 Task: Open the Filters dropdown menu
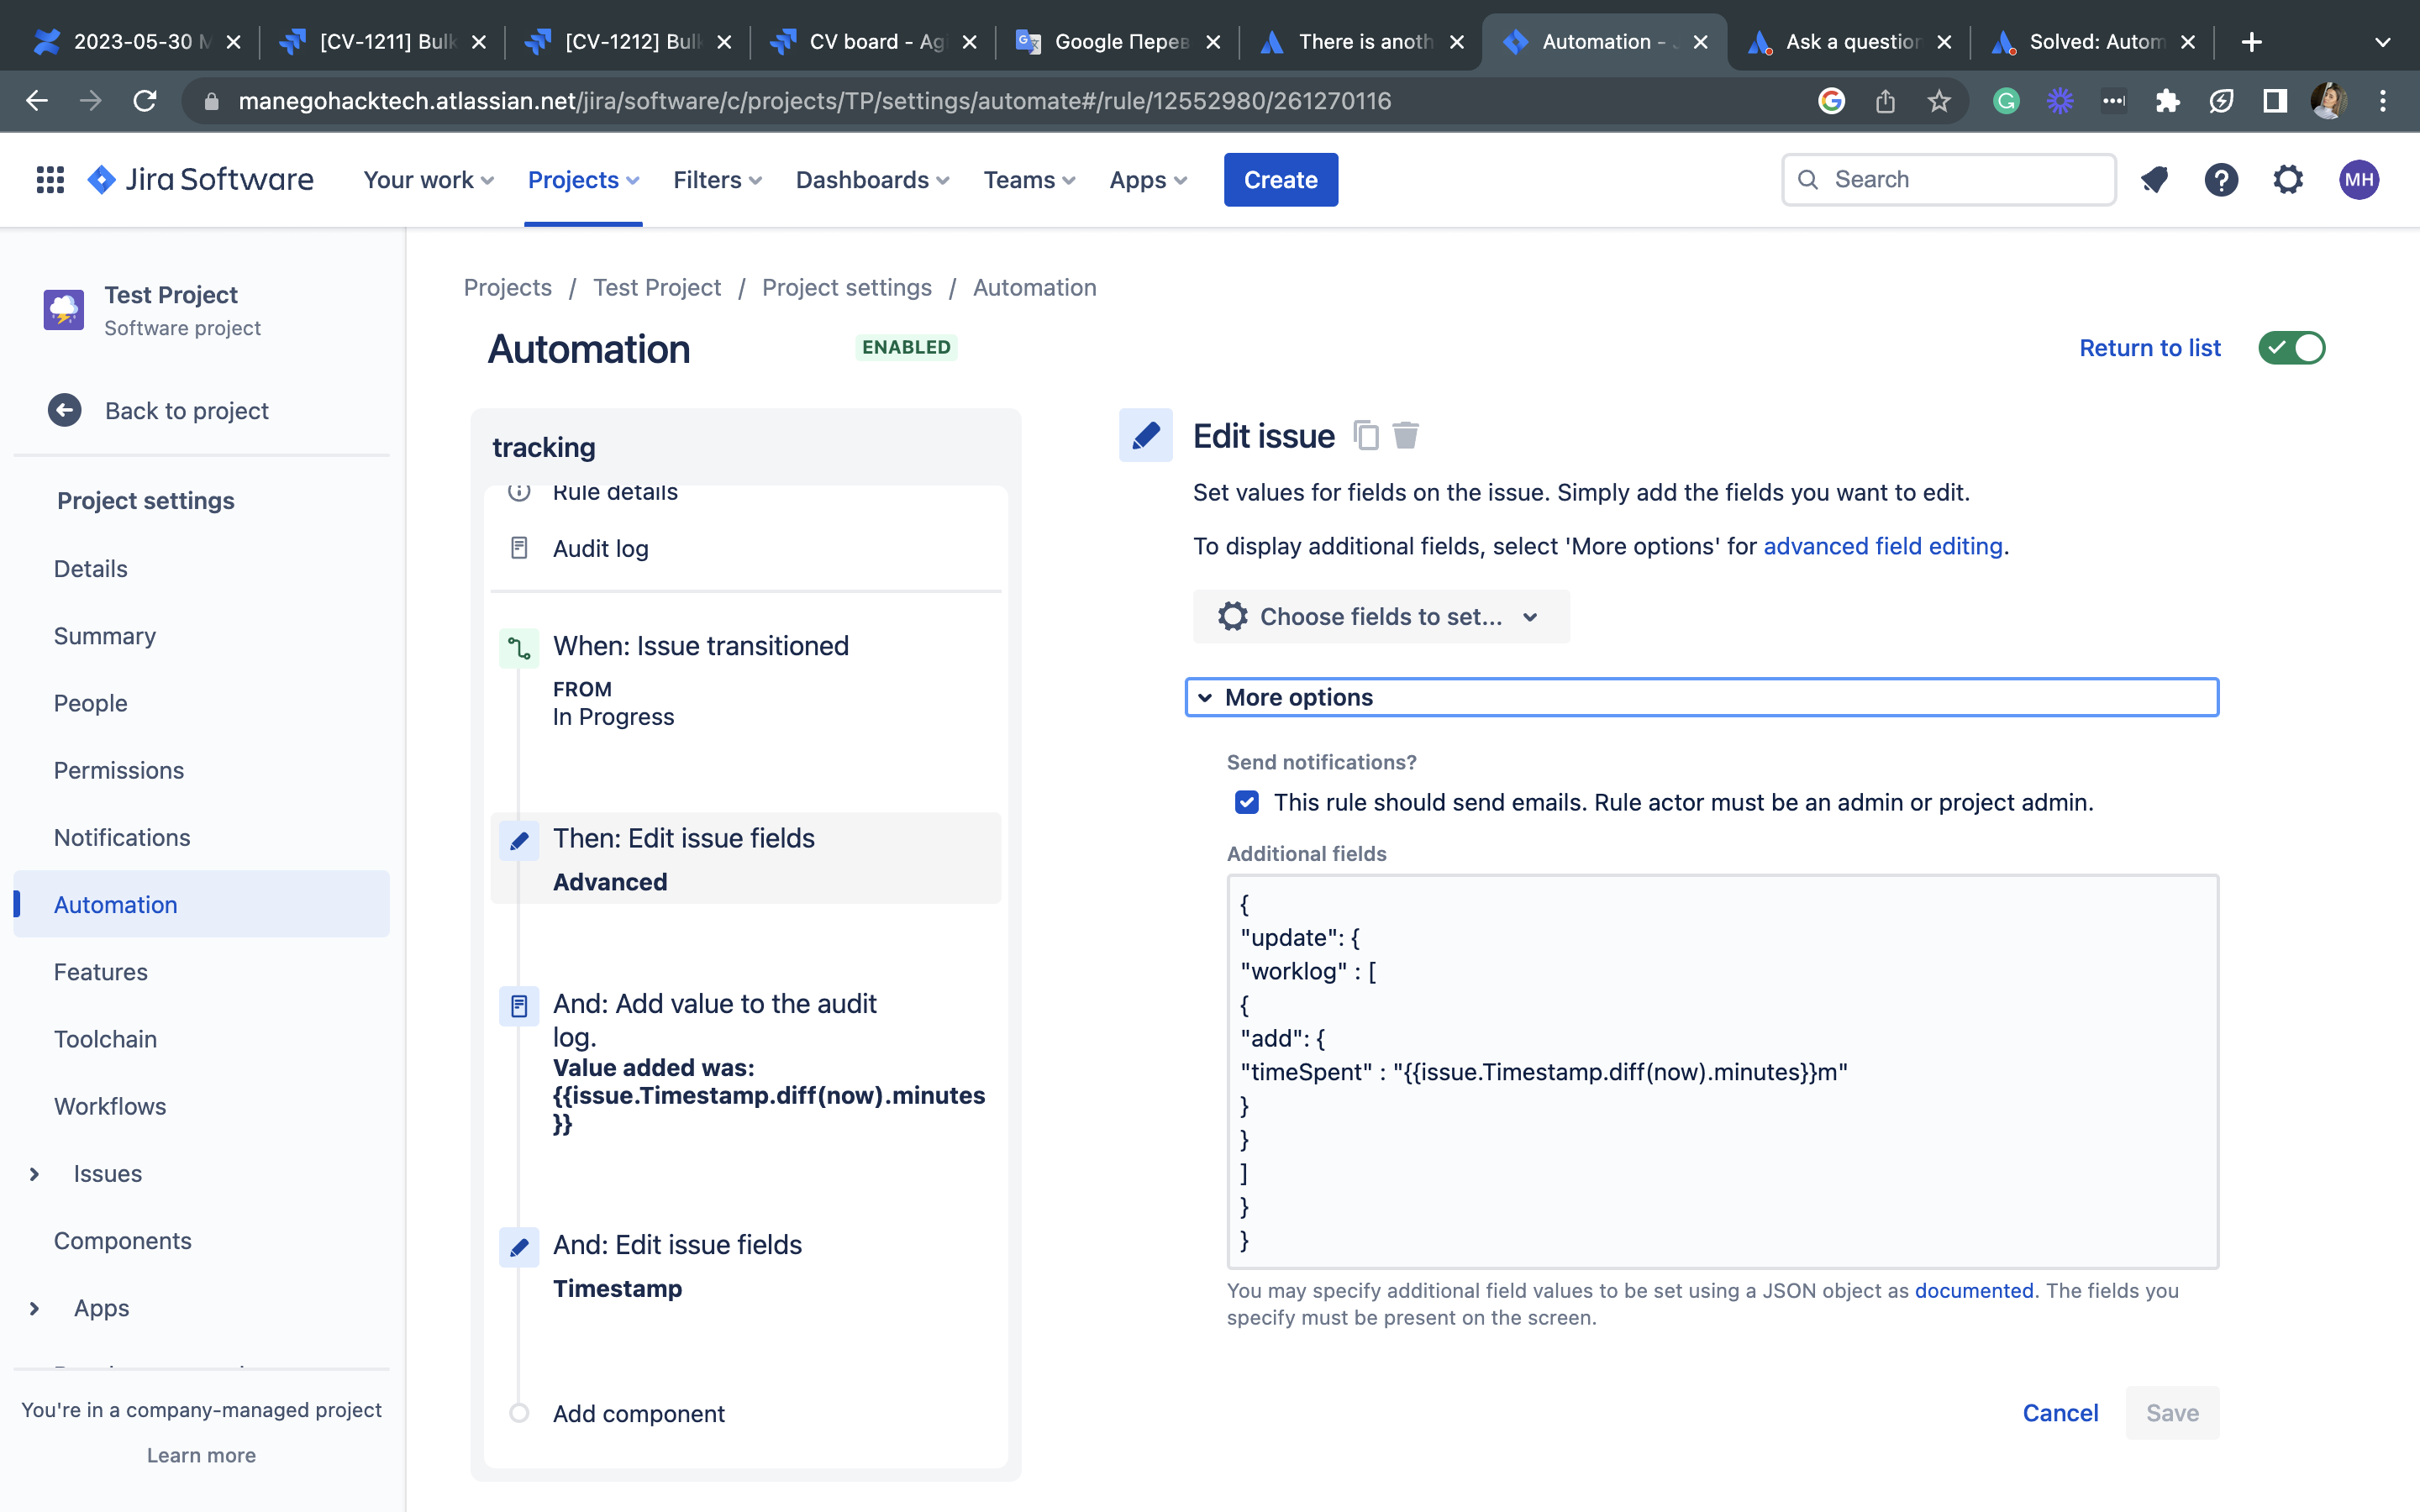717,180
